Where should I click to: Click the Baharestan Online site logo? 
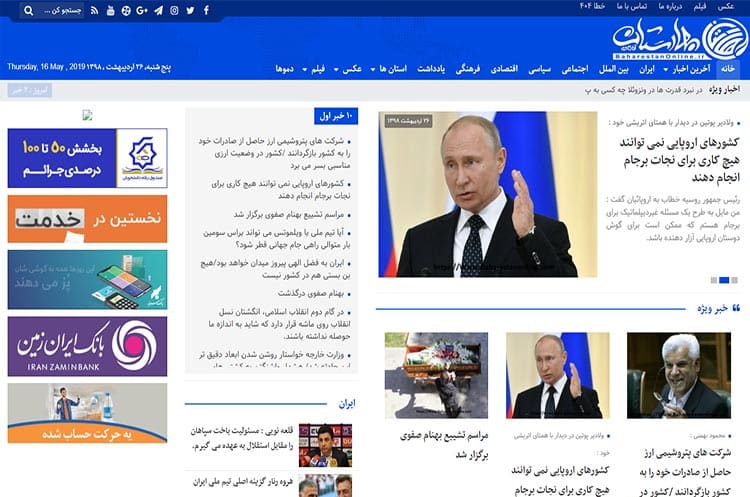(x=680, y=39)
